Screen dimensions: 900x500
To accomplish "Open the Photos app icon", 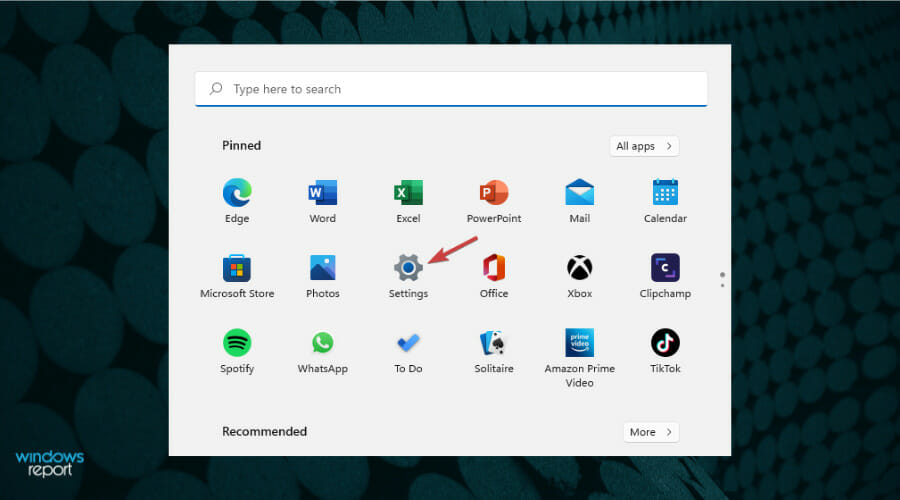I will tap(323, 268).
